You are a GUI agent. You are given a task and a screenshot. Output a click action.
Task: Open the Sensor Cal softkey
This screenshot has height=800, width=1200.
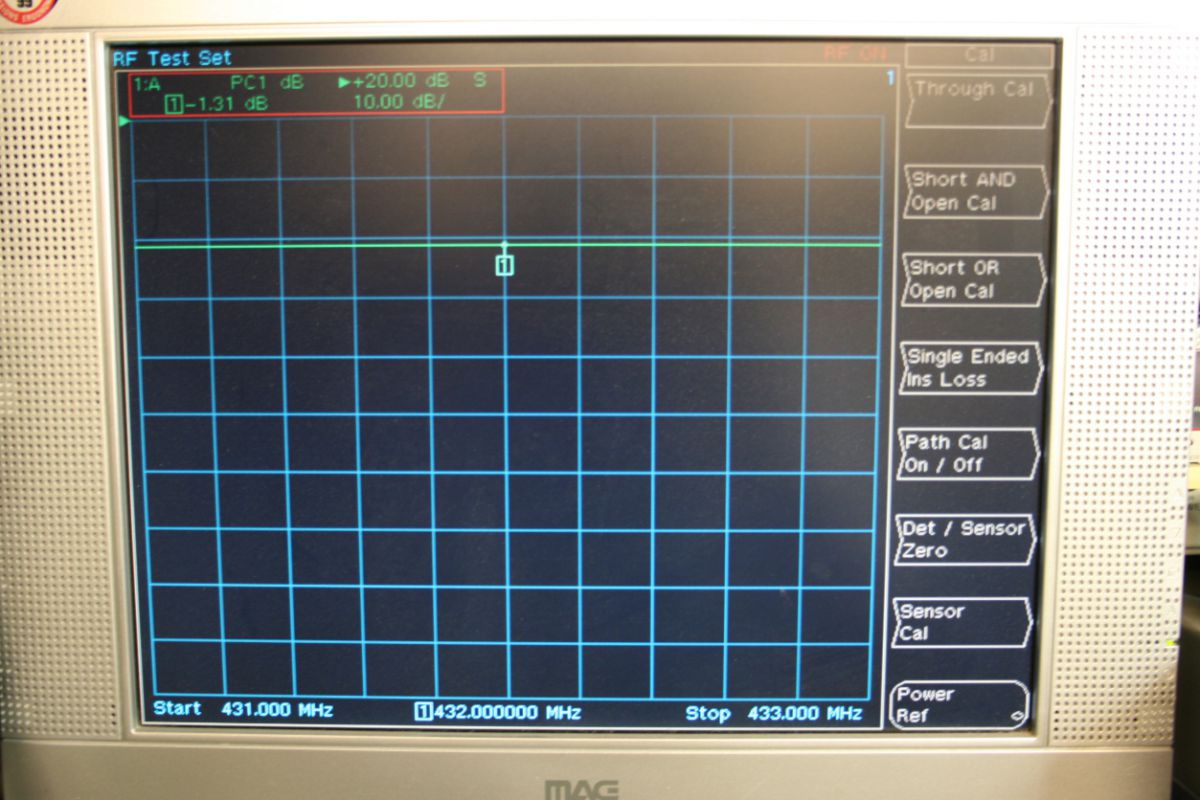pos(961,622)
